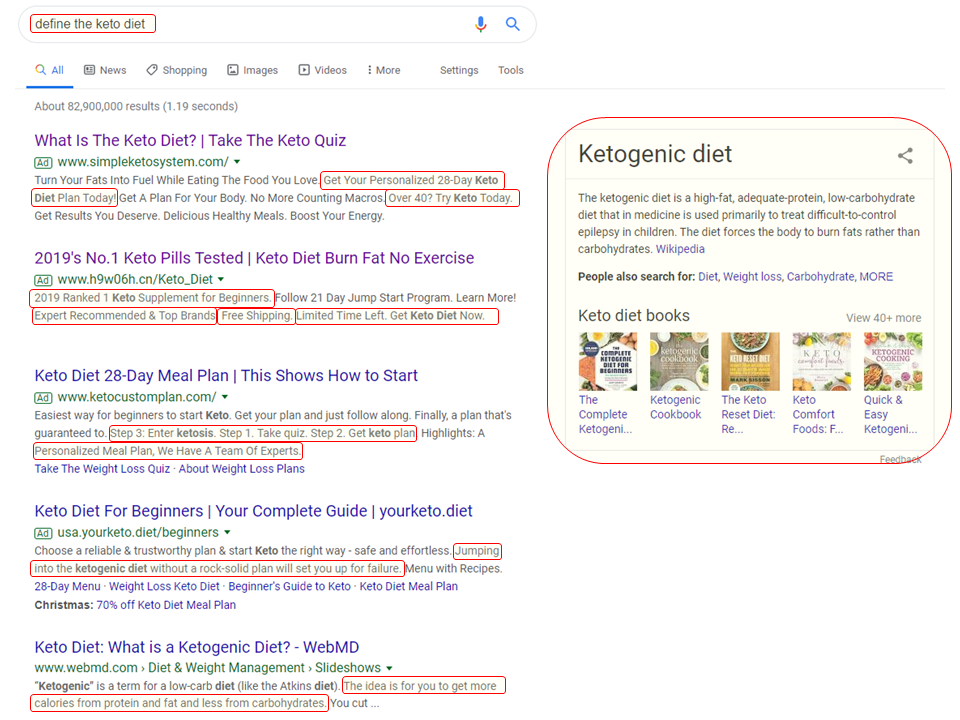Open 'Keto Diet For Beginners | Your Complete Guide'
960x720 pixels.
click(x=253, y=511)
